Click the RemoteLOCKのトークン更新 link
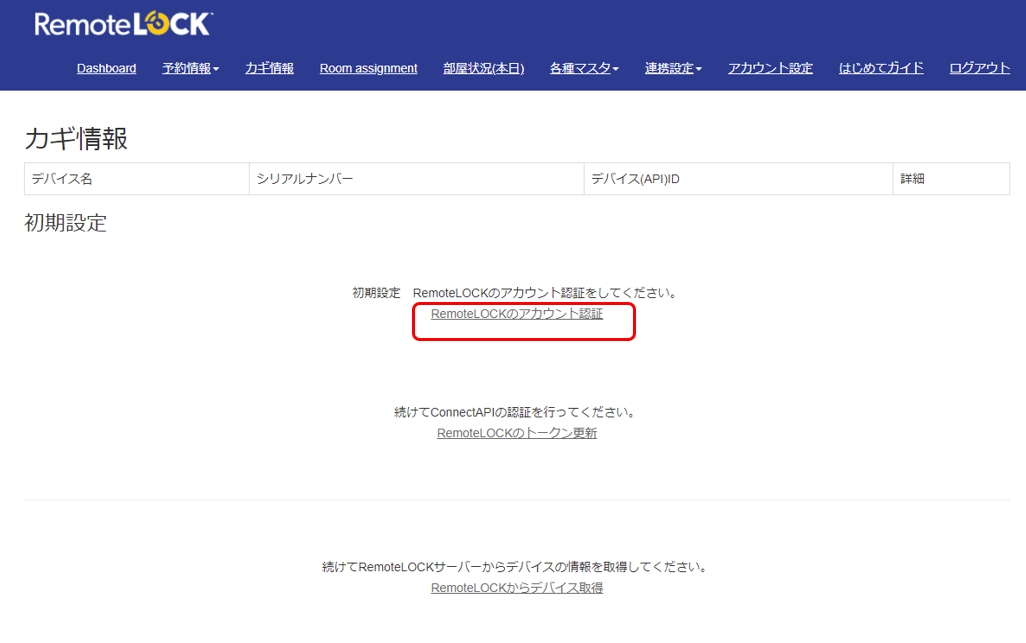Screen dimensions: 1026x643 (517, 433)
